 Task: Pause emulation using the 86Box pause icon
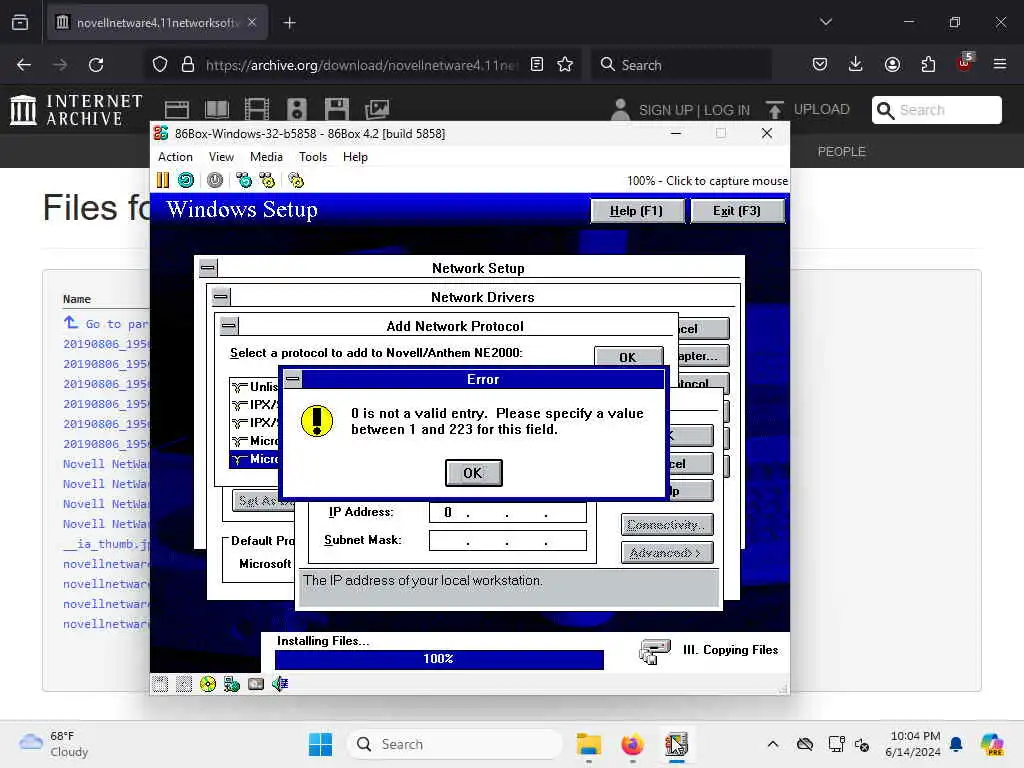point(163,180)
